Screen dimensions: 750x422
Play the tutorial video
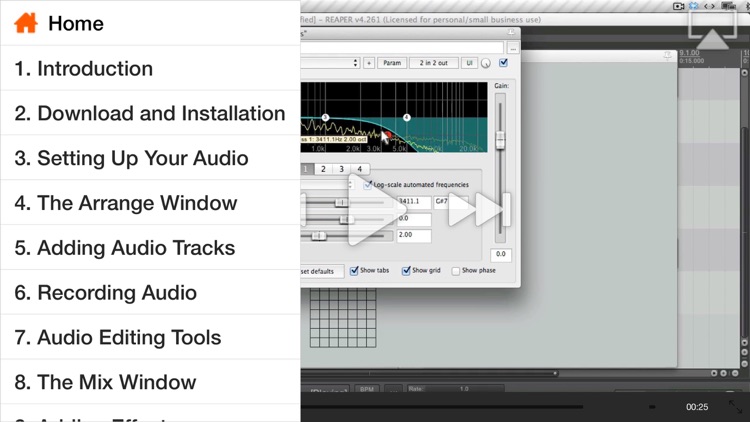[375, 211]
